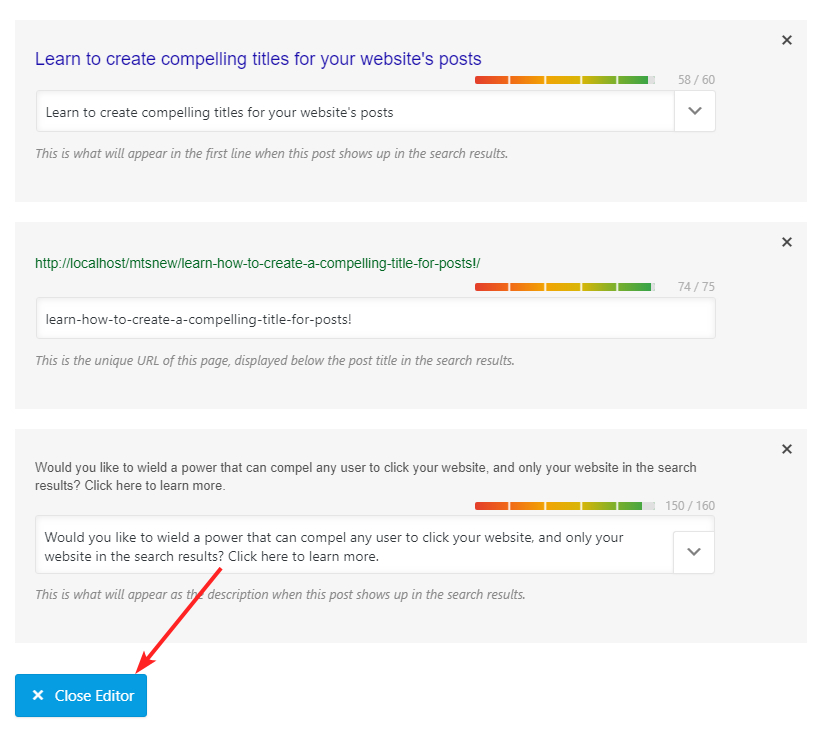Click inside the meta description textarea
This screenshot has height=737, width=817.
[x=355, y=546]
